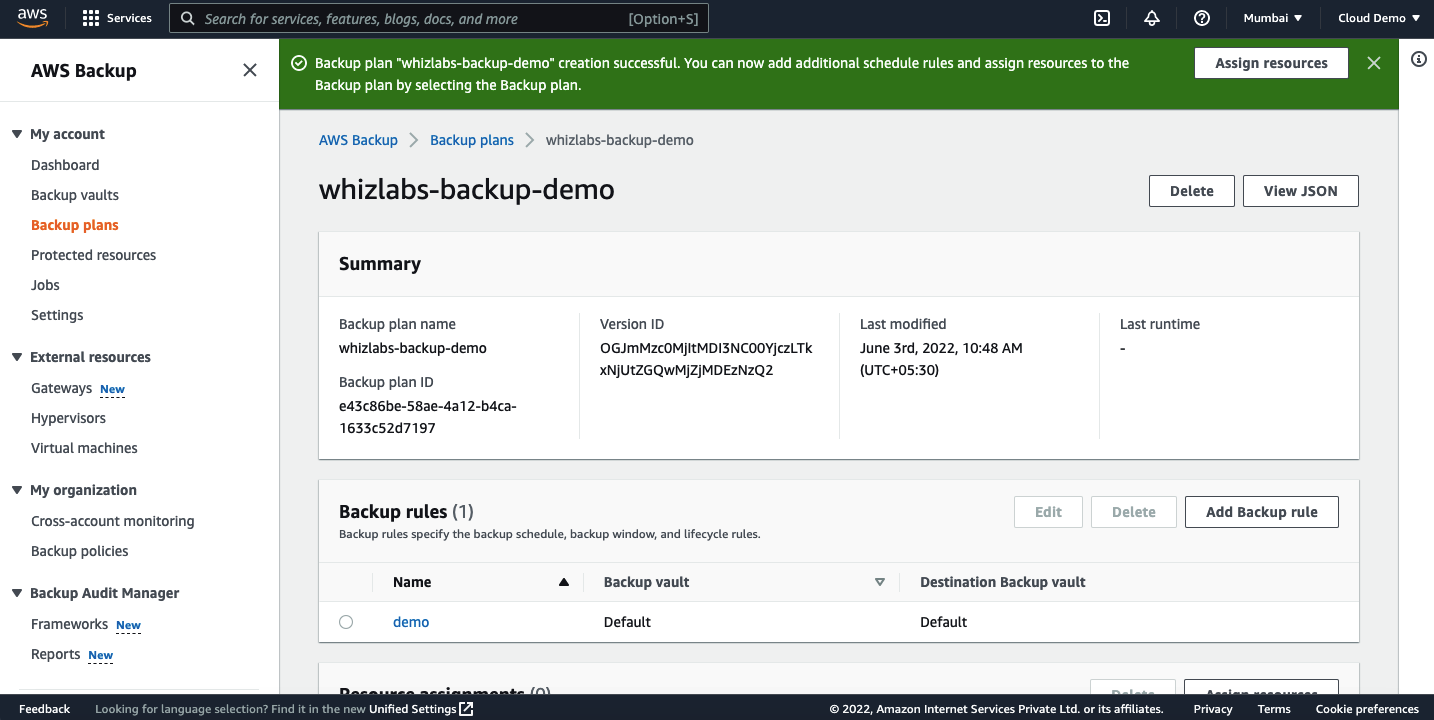
Task: Open Backup plans in sidebar
Action: 75,225
